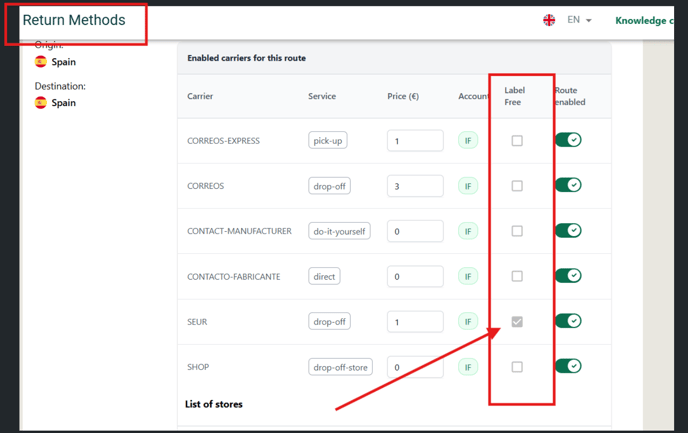Click the Route enabled column header
Viewport: 688px width, 433px height.
coord(570,96)
